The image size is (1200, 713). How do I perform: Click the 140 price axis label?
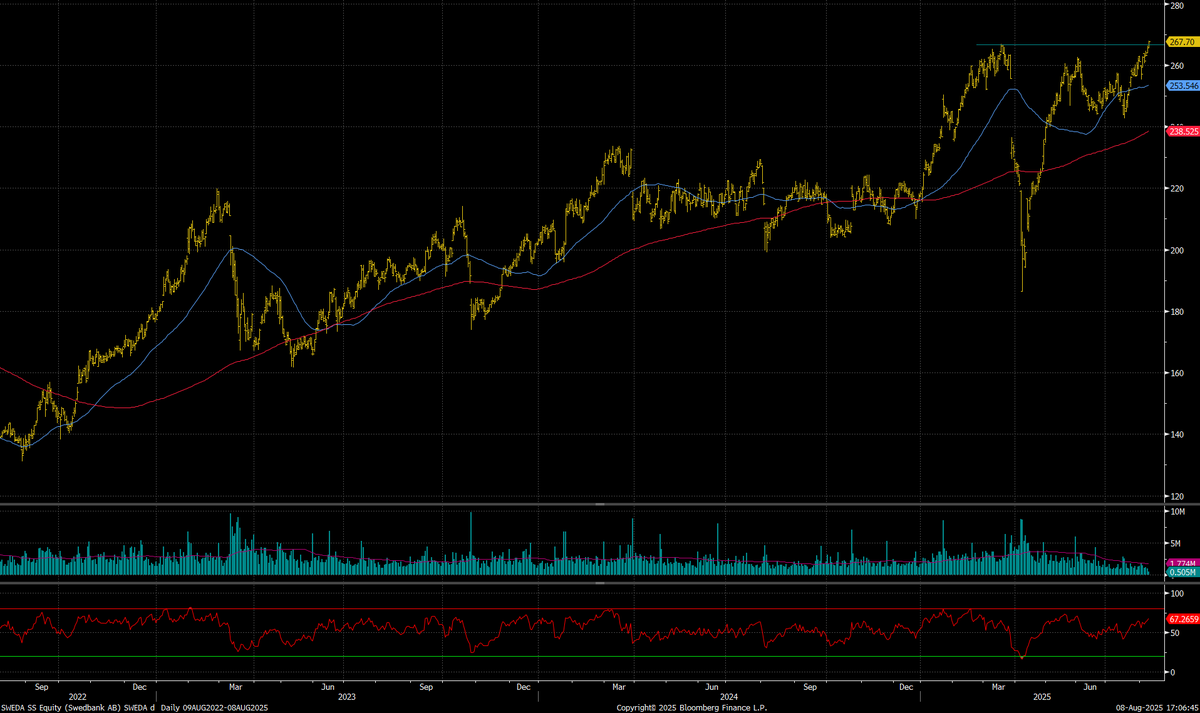pos(1177,435)
